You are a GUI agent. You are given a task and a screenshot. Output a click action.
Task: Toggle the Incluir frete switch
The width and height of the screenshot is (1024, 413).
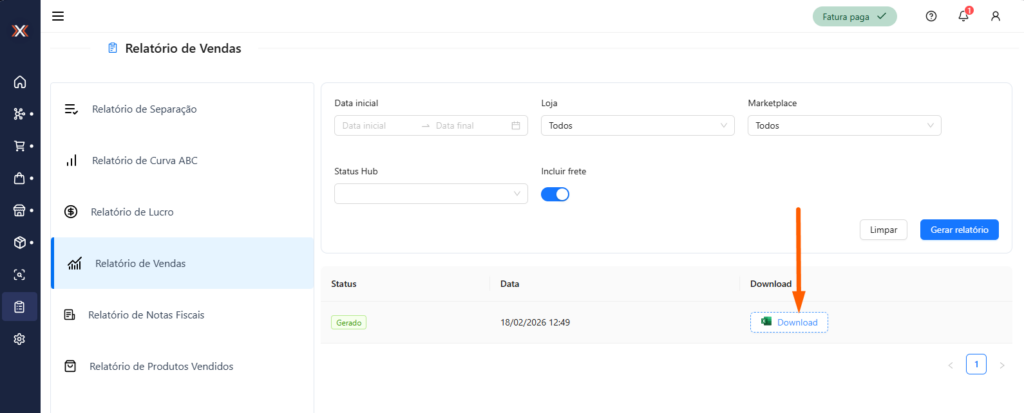[x=555, y=194]
